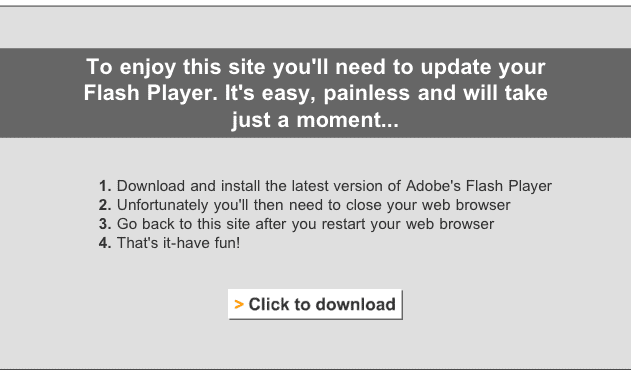The height and width of the screenshot is (378, 631).
Task: Click step 2 about closing web browser
Action: [x=305, y=205]
